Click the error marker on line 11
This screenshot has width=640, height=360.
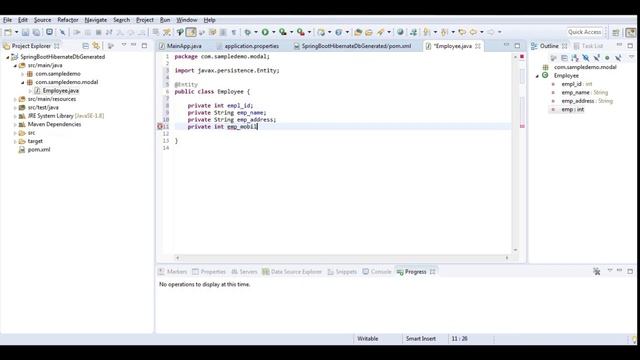point(160,127)
